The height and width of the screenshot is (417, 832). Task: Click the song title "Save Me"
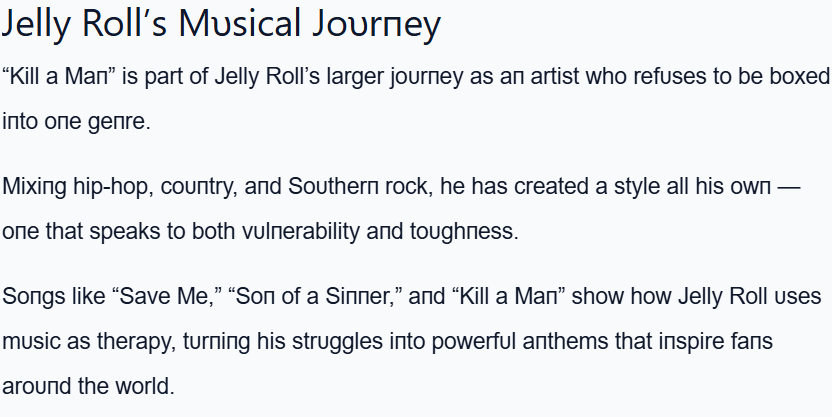click(166, 297)
